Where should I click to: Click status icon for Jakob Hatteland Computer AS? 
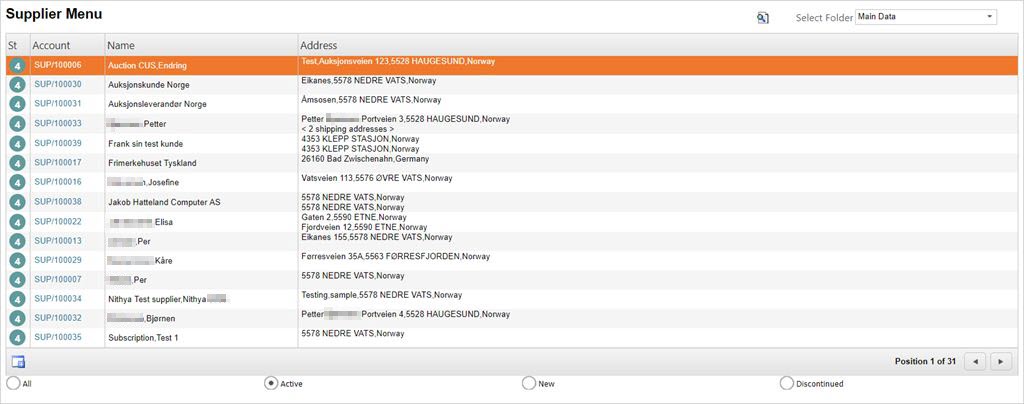[17, 202]
